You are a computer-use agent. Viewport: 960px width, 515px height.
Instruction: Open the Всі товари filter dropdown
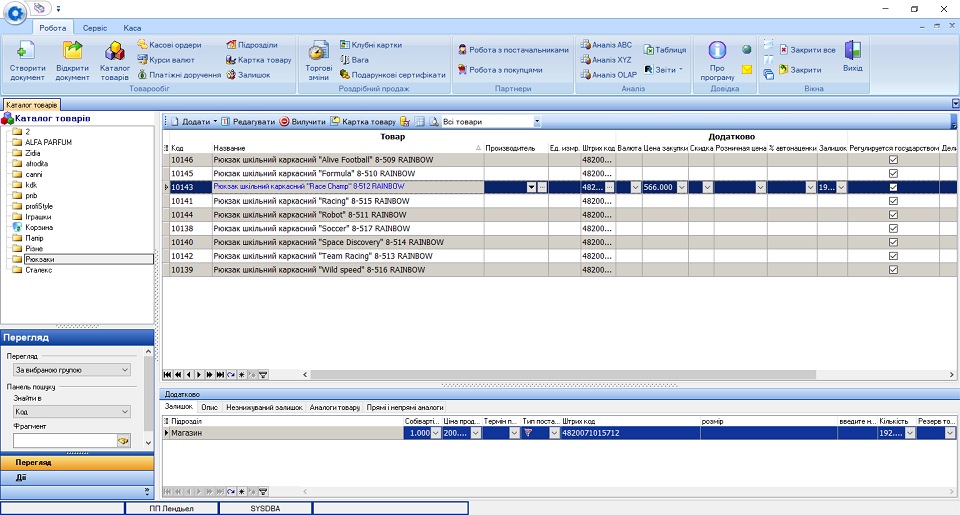[537, 122]
